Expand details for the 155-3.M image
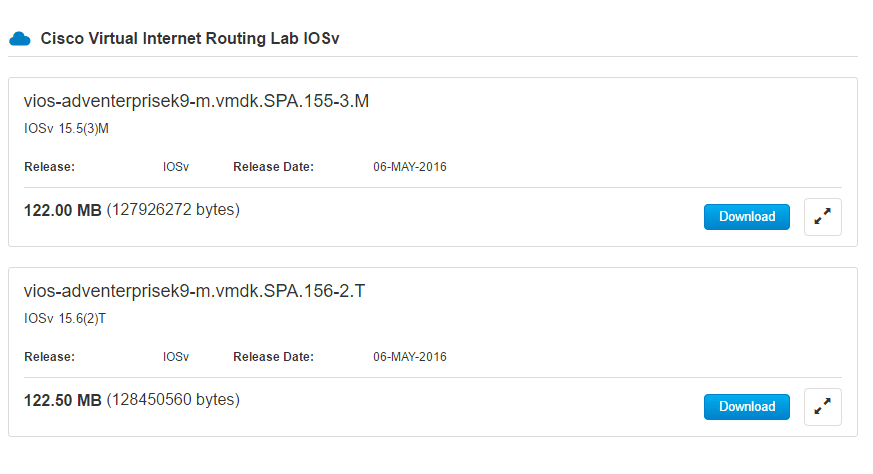 click(x=822, y=217)
